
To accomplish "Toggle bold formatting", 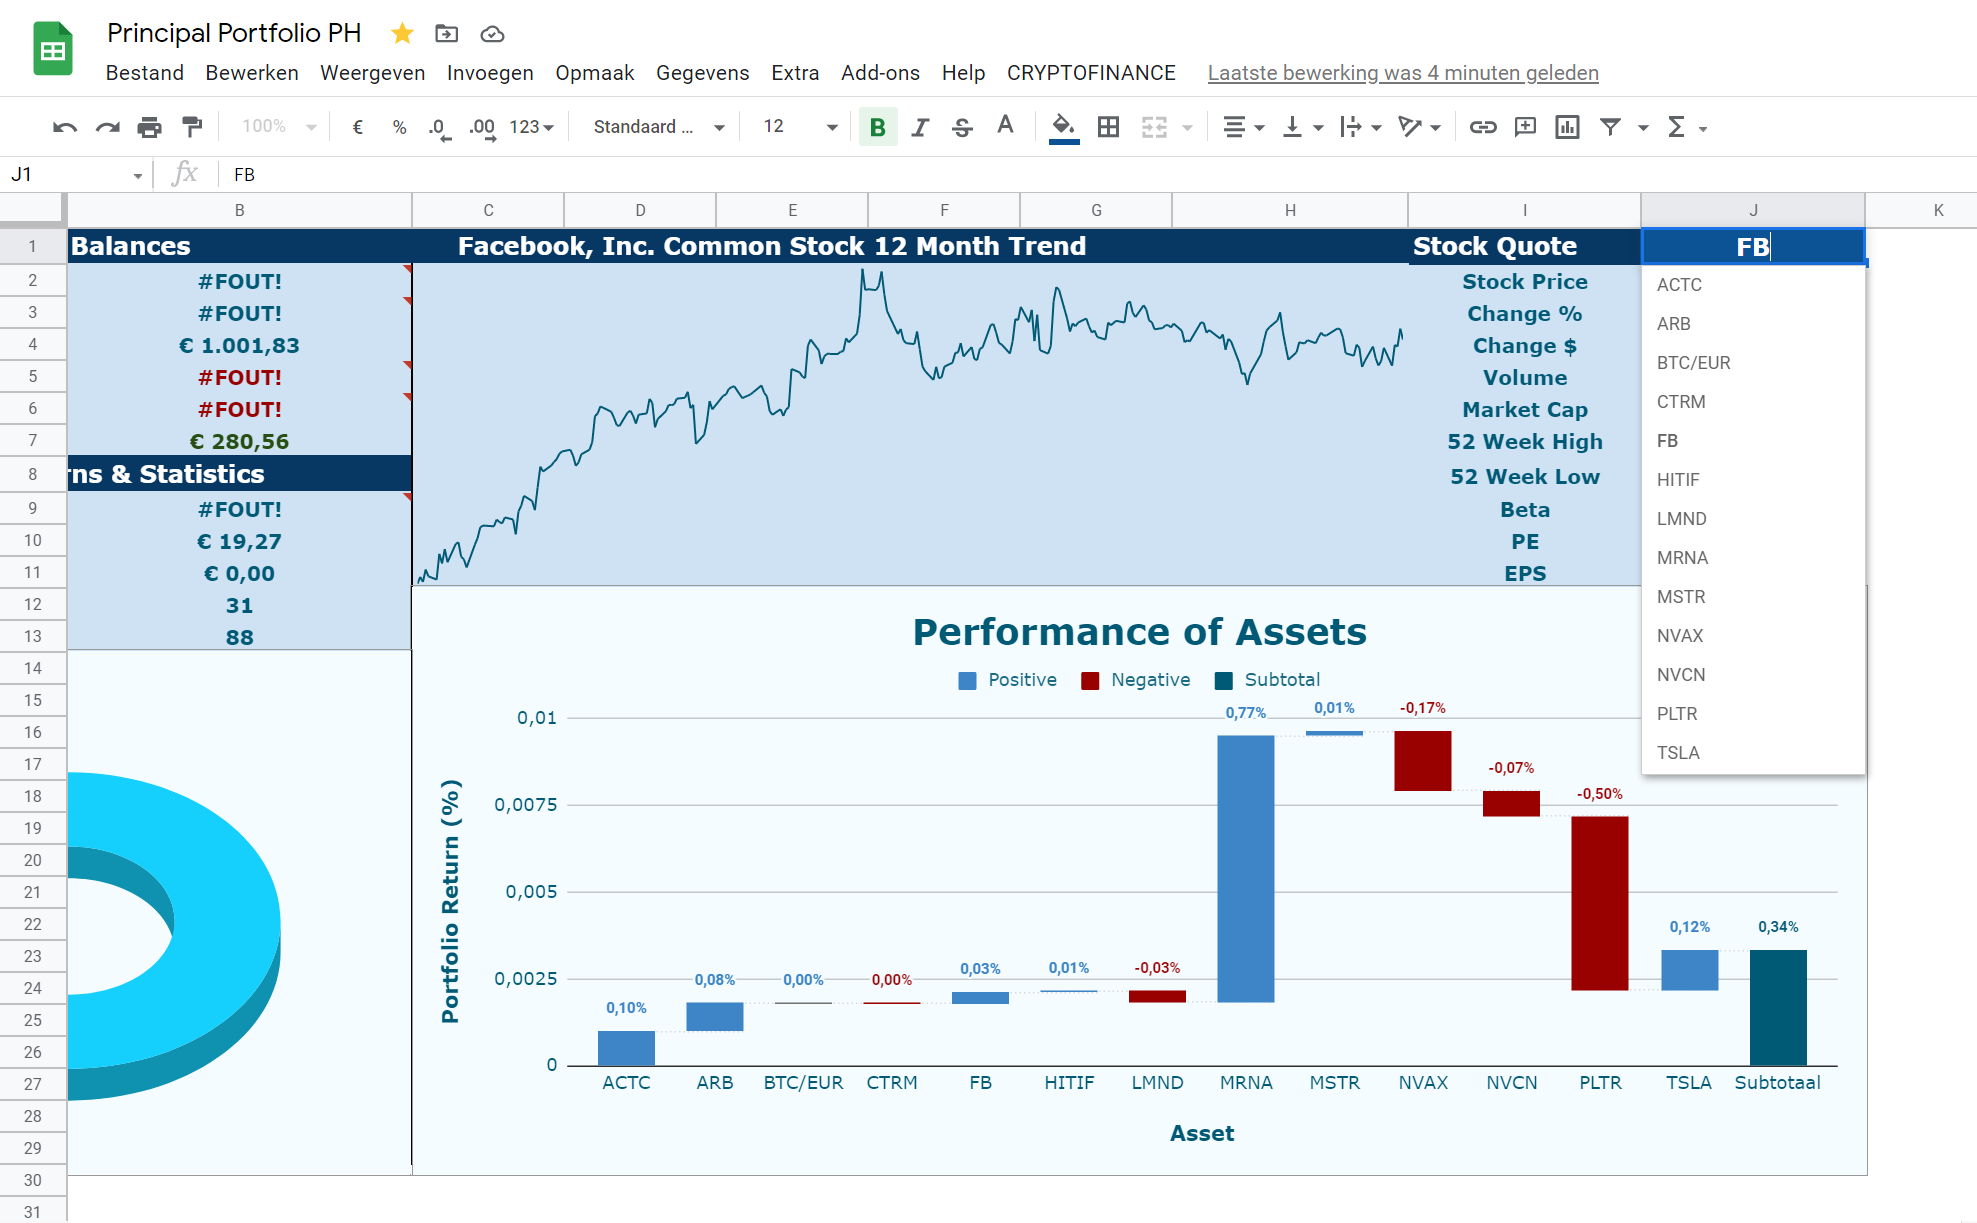I will click(878, 127).
